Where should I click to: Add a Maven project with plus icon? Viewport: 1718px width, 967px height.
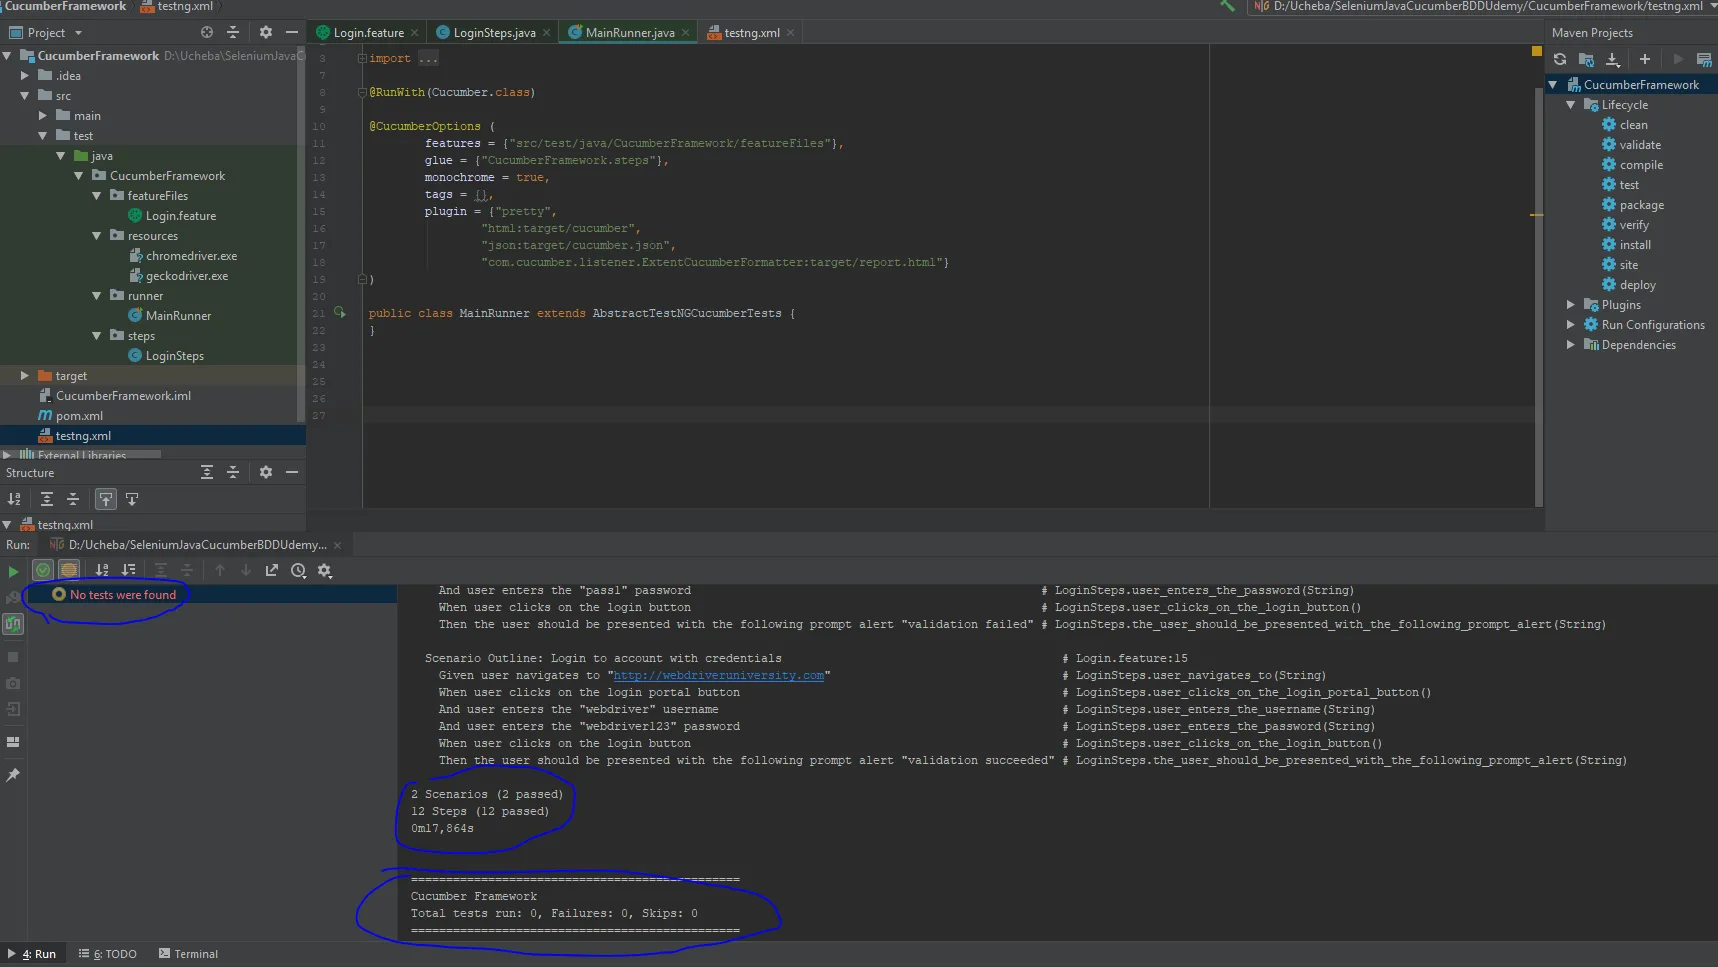click(1645, 60)
